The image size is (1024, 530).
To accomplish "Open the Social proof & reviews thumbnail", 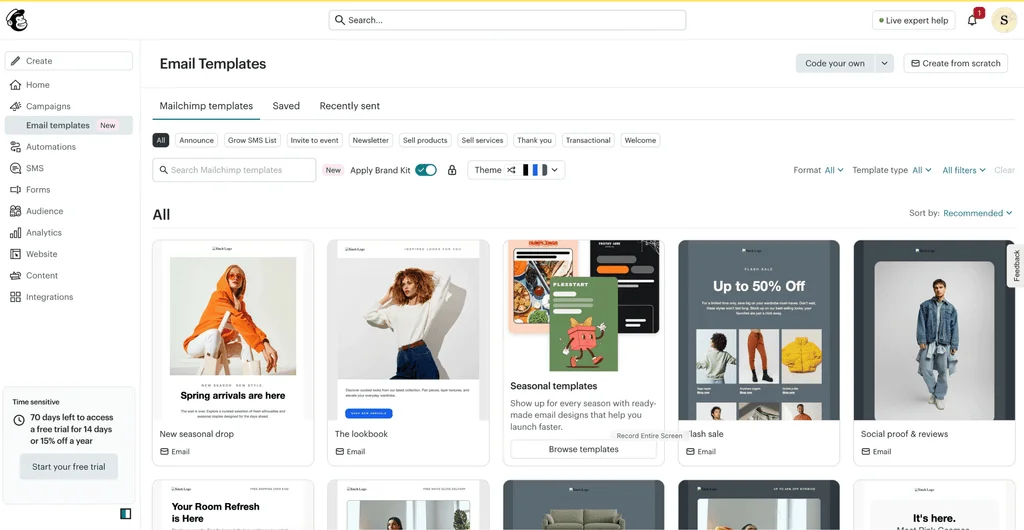I will tap(935, 331).
